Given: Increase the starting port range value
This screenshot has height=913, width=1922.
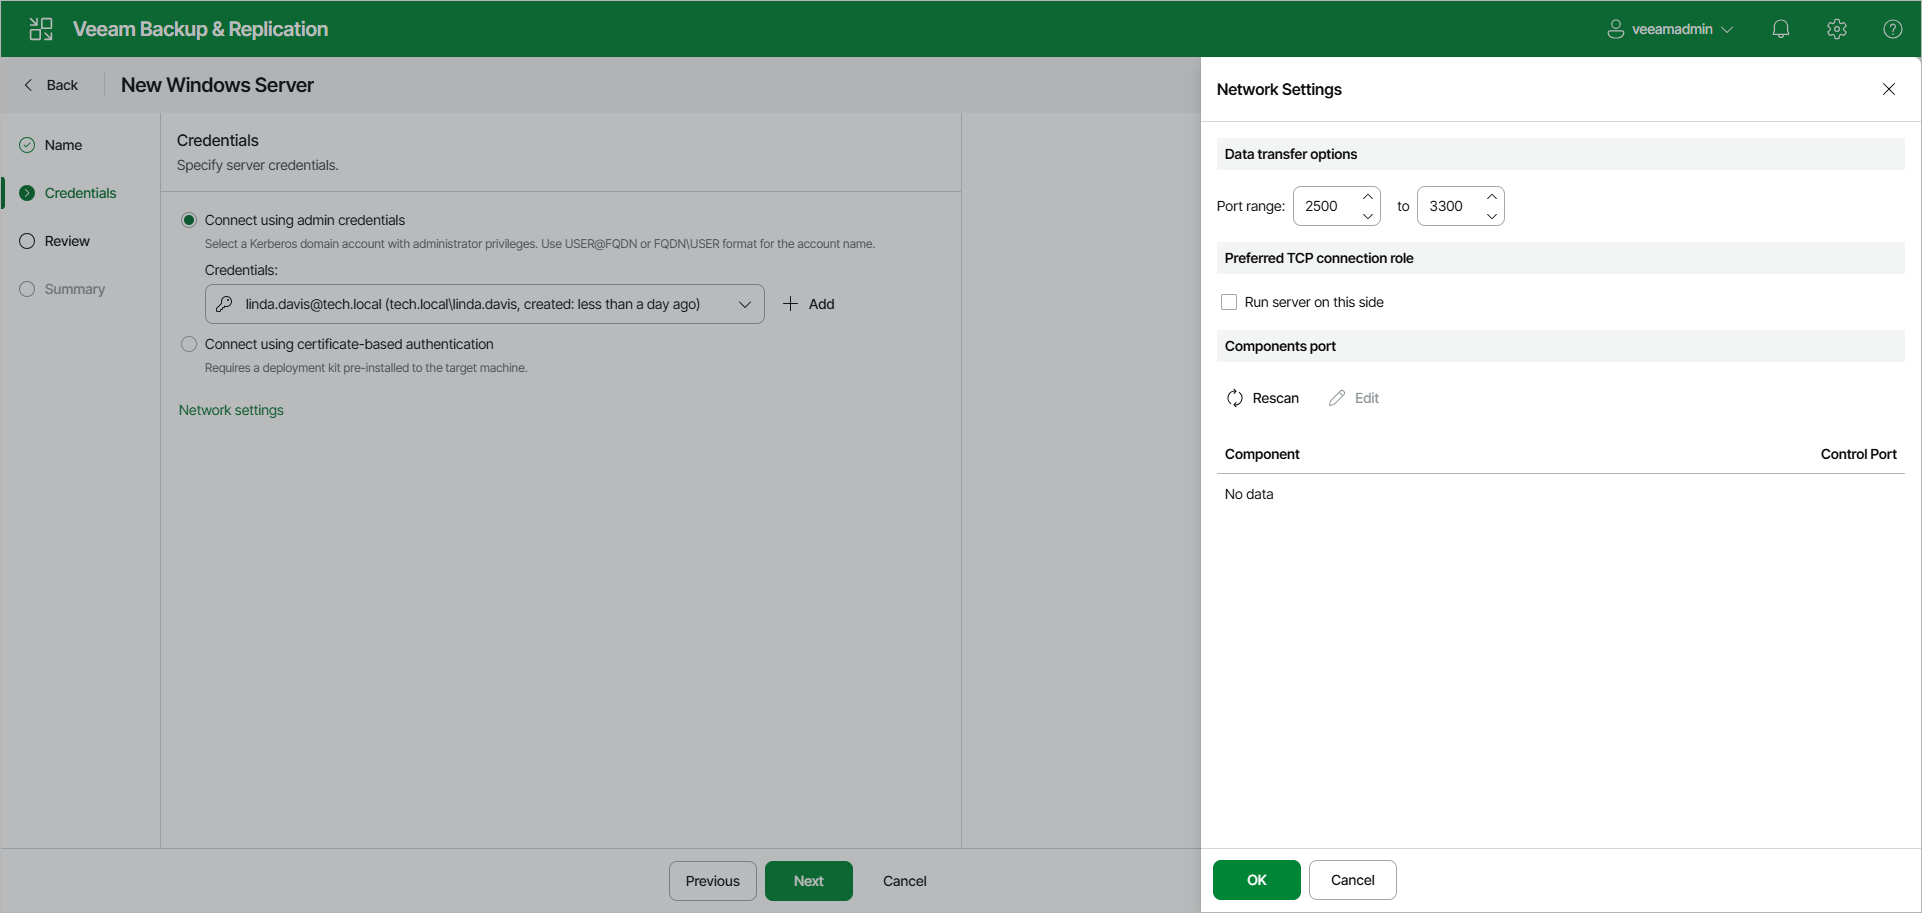Looking at the screenshot, I should 1368,196.
